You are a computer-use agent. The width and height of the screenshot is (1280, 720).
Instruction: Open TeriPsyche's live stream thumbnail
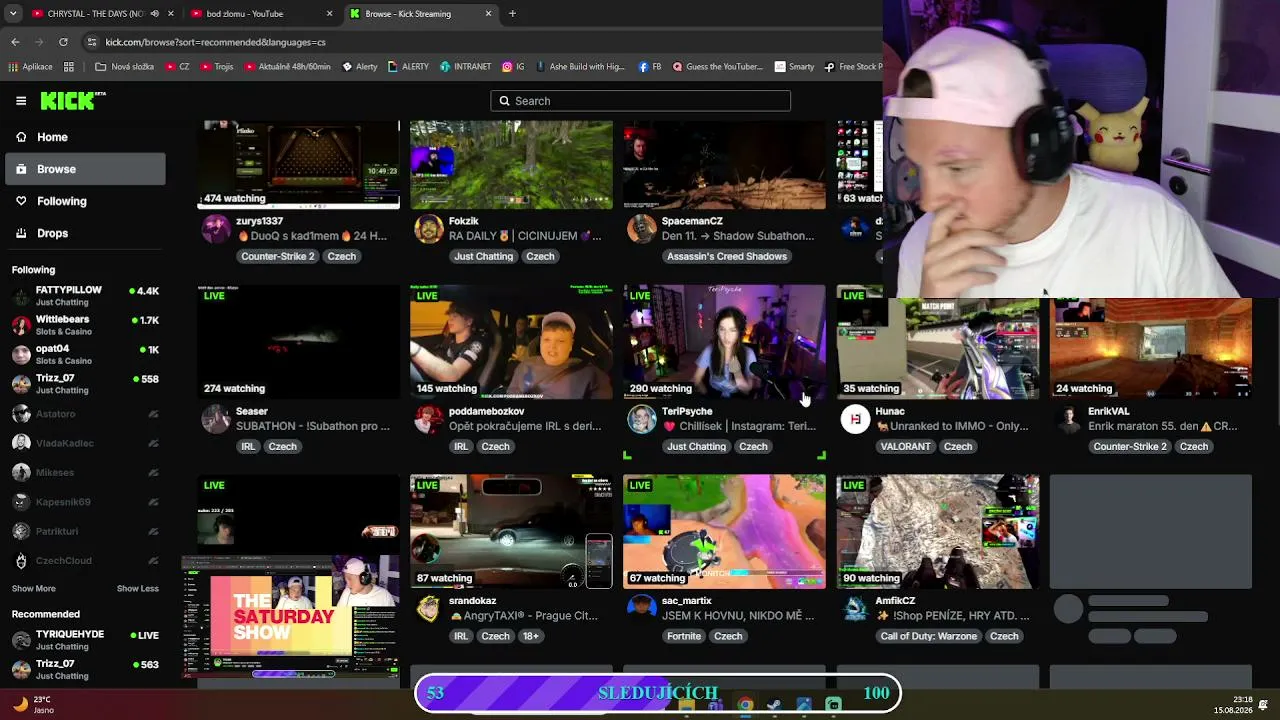click(x=724, y=341)
